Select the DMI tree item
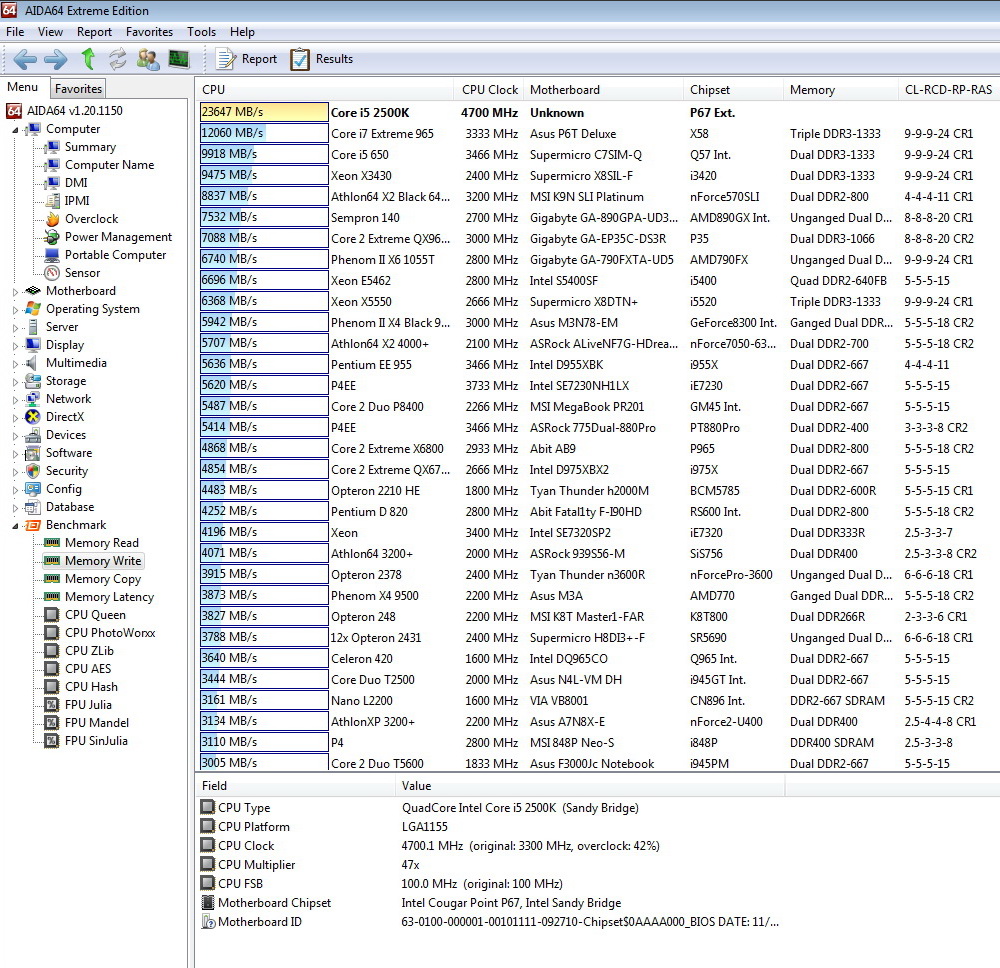 [x=76, y=183]
